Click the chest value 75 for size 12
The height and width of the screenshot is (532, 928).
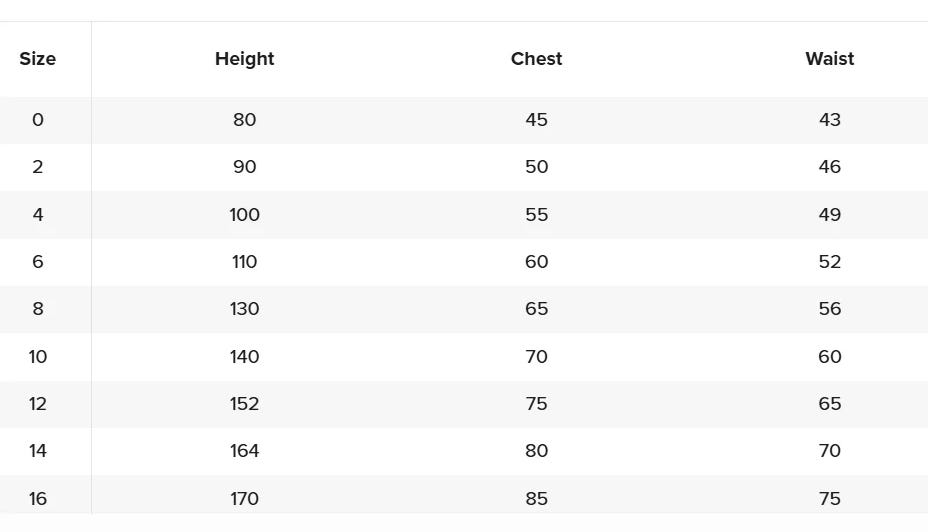536,404
